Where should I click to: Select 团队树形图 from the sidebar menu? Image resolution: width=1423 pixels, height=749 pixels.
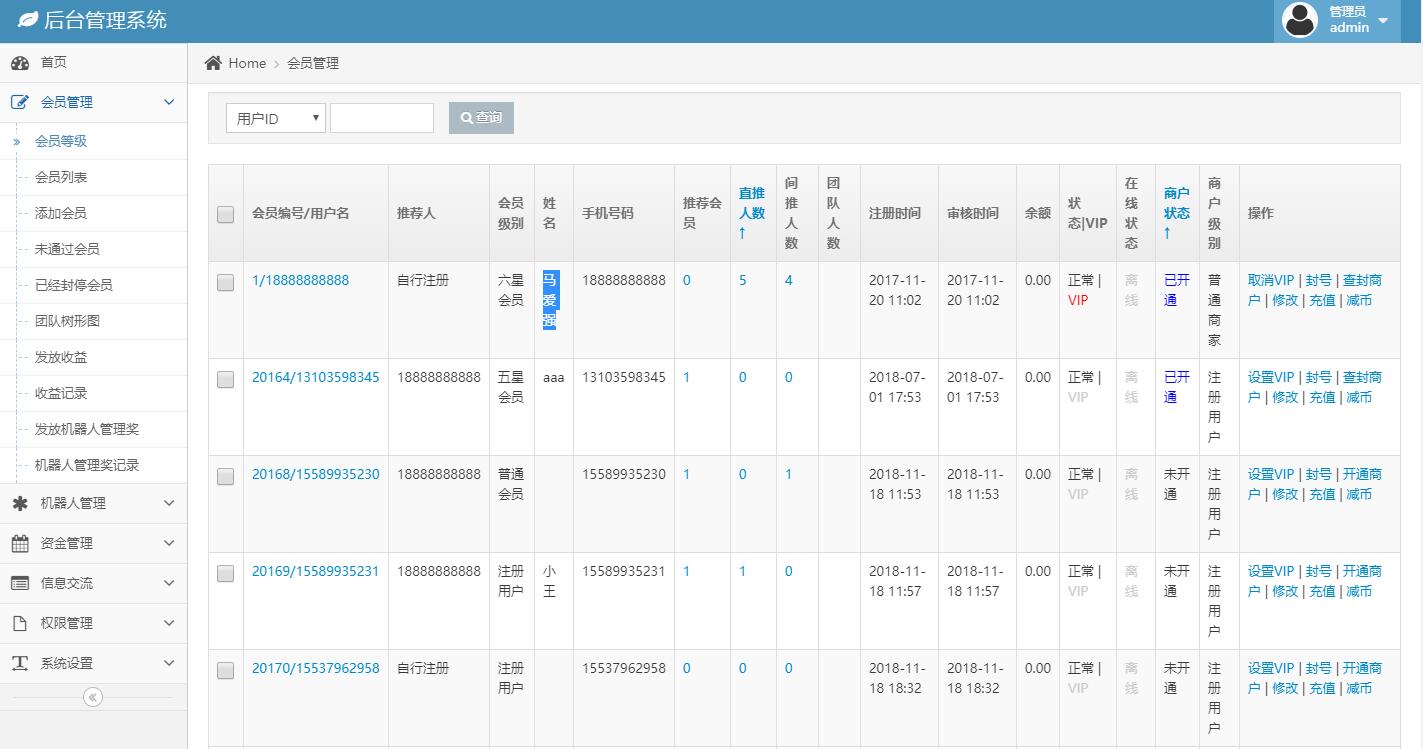[x=67, y=321]
